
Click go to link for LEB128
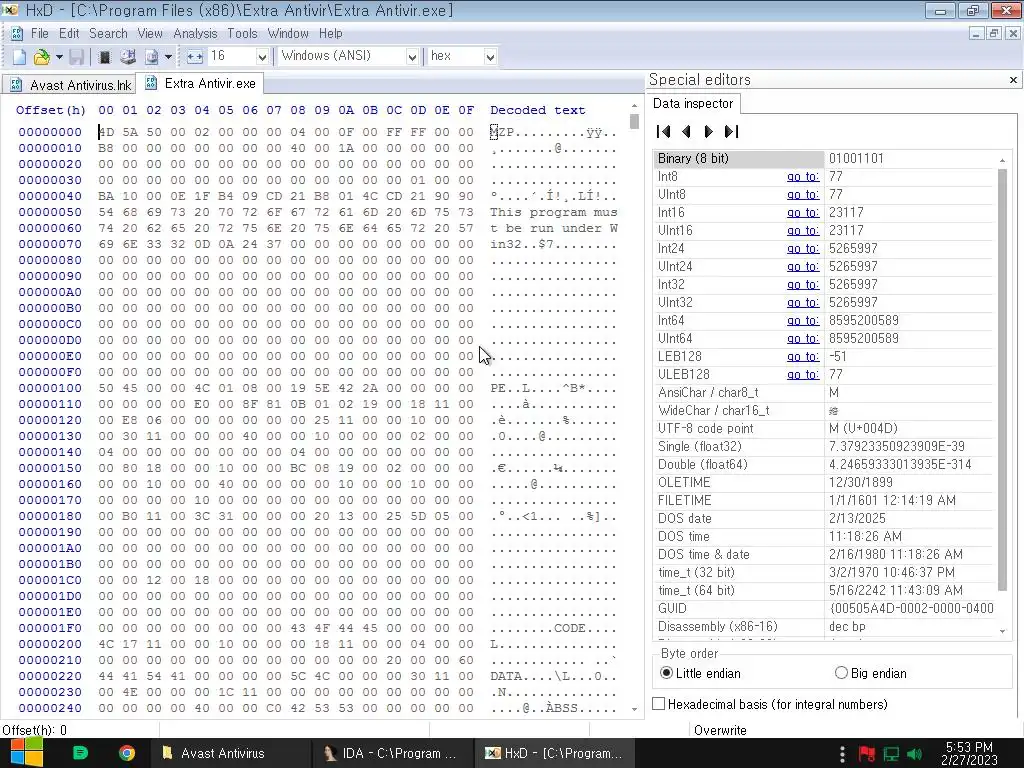click(x=803, y=357)
